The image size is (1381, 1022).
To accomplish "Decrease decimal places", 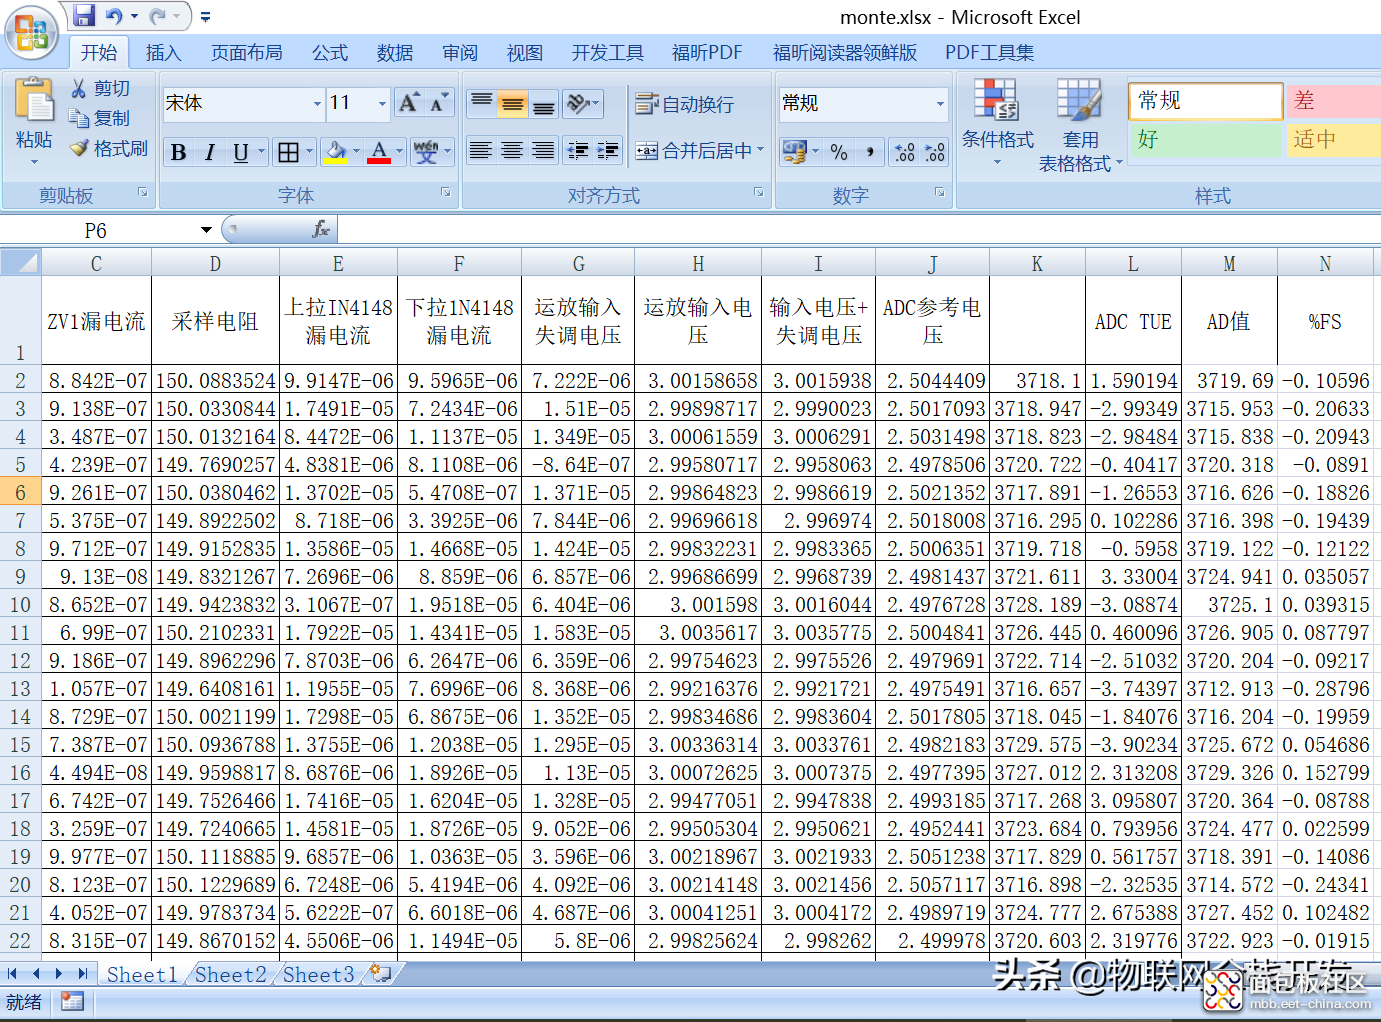I will (935, 152).
